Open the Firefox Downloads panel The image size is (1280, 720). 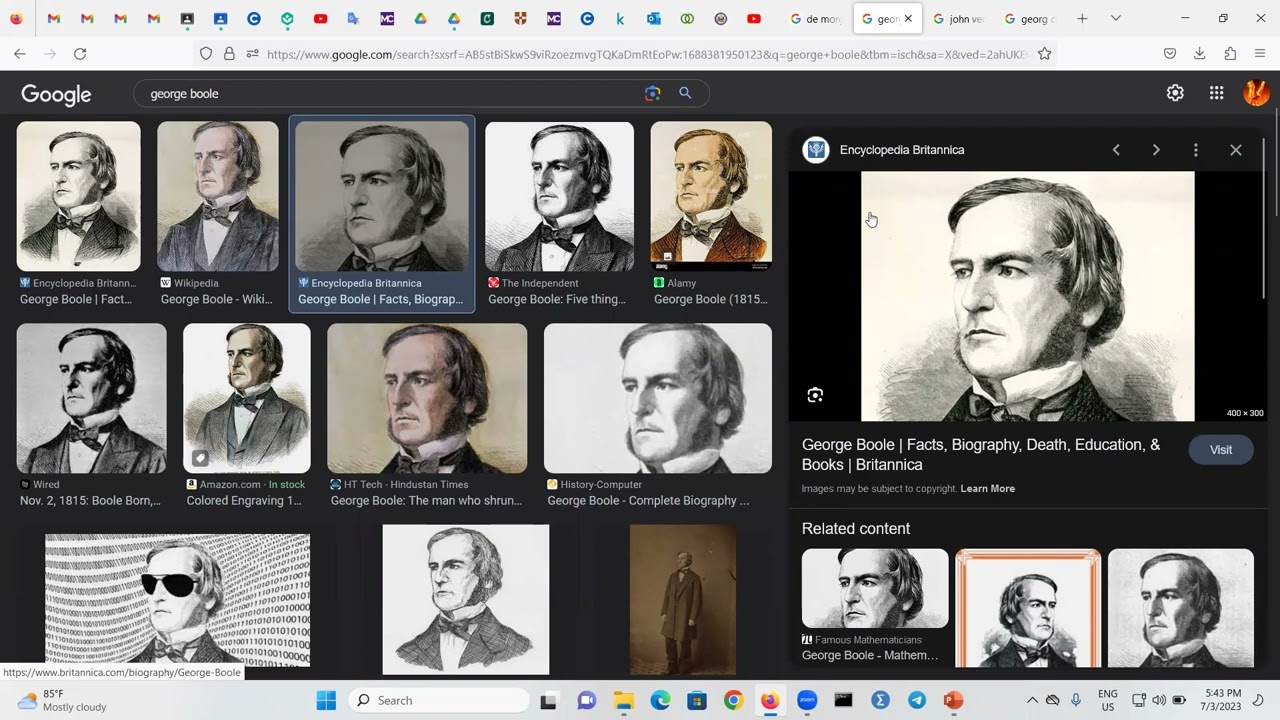[1200, 54]
